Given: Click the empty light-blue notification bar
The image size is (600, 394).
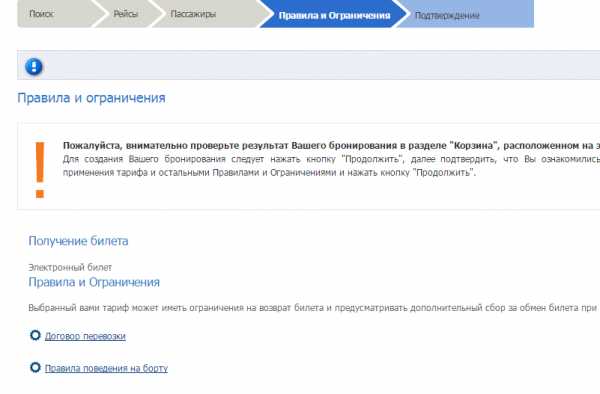Looking at the screenshot, I should [308, 65].
